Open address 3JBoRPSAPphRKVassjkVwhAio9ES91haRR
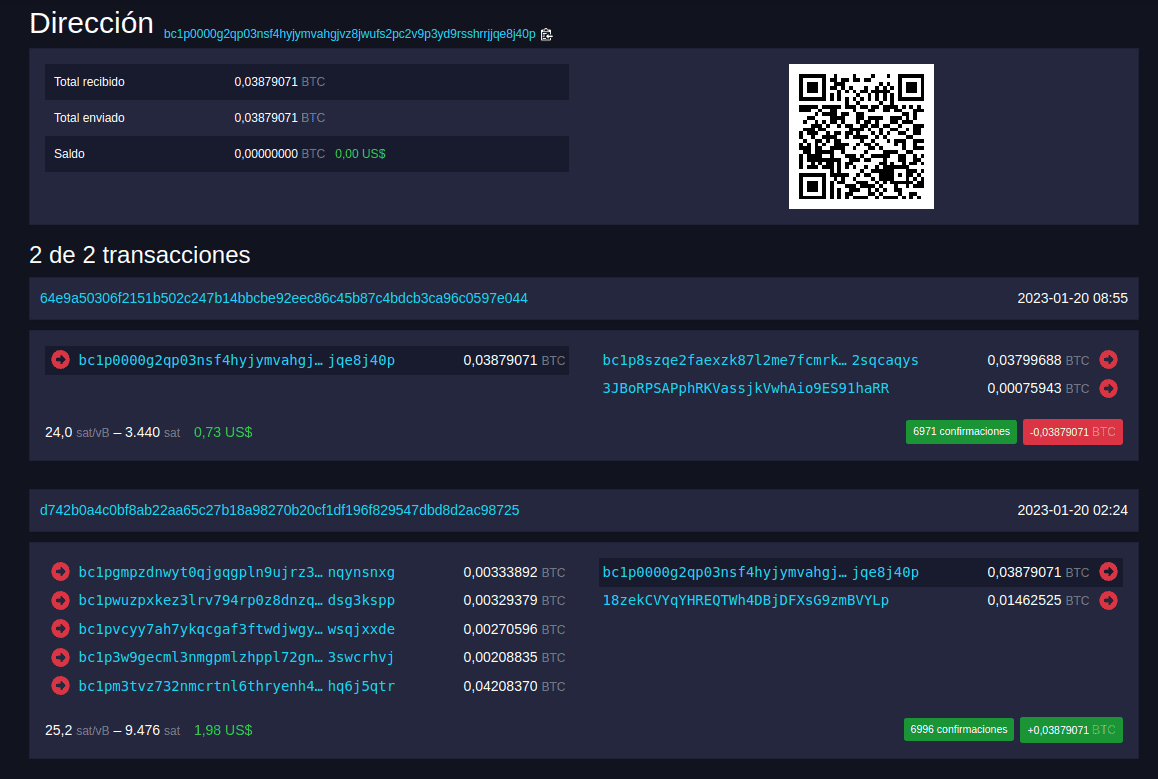Image resolution: width=1158 pixels, height=779 pixels. (745, 388)
